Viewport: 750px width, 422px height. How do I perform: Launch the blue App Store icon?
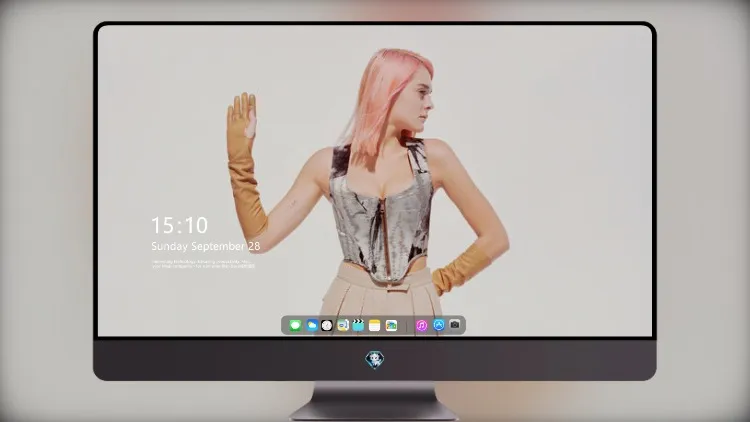point(439,325)
